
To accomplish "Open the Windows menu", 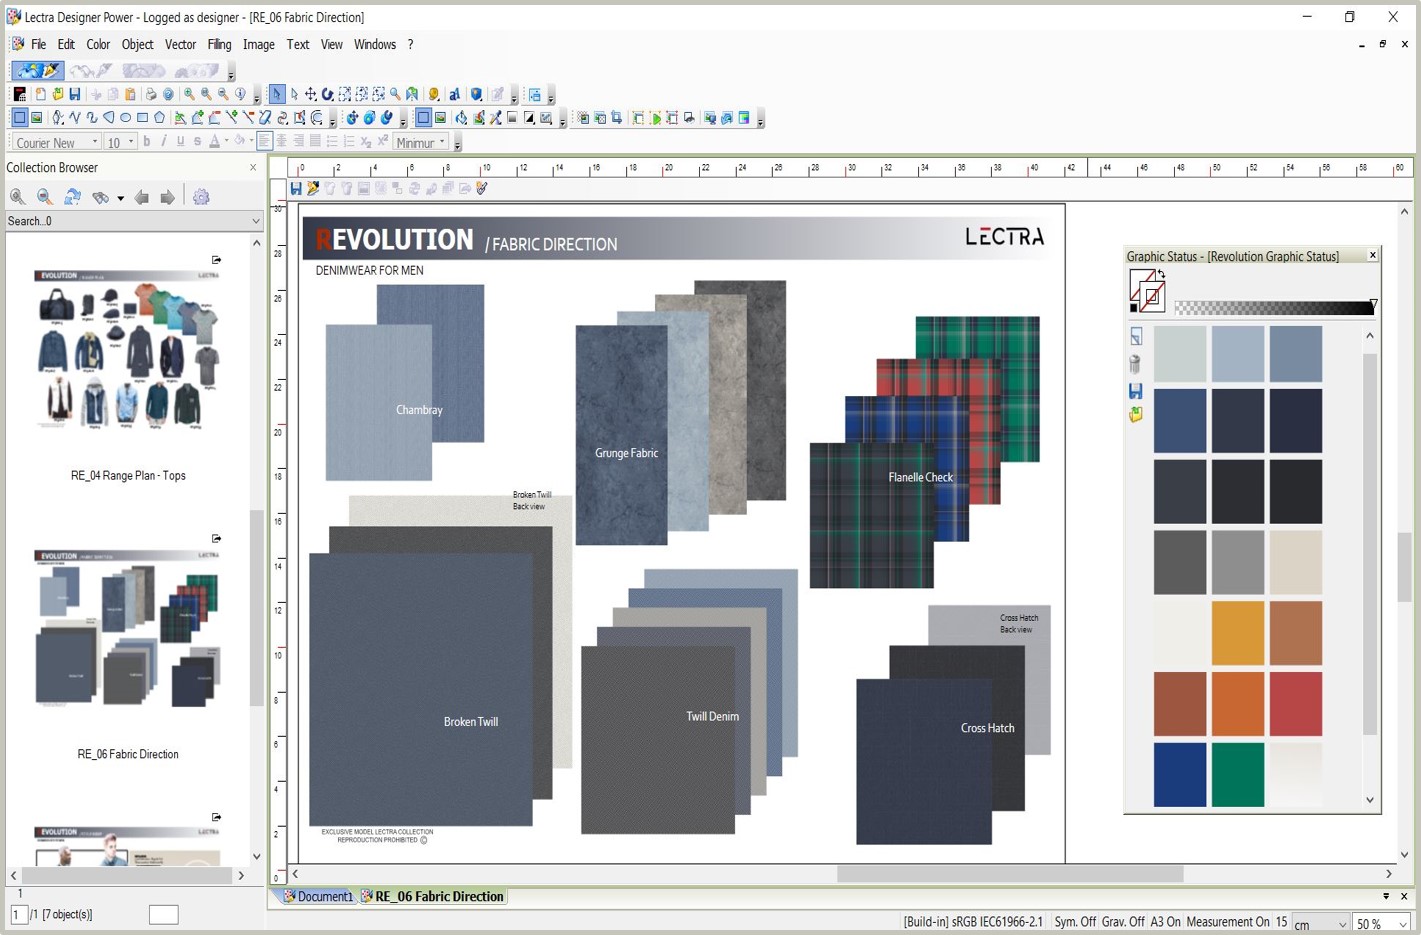I will tap(375, 45).
